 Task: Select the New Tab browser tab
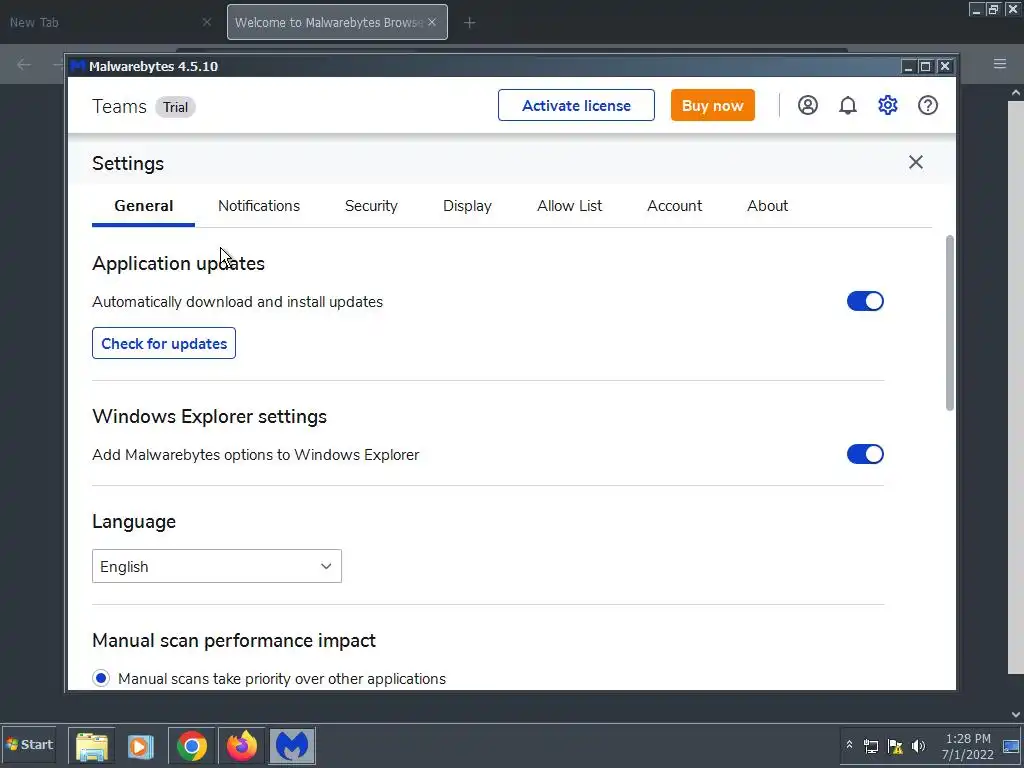(x=109, y=22)
